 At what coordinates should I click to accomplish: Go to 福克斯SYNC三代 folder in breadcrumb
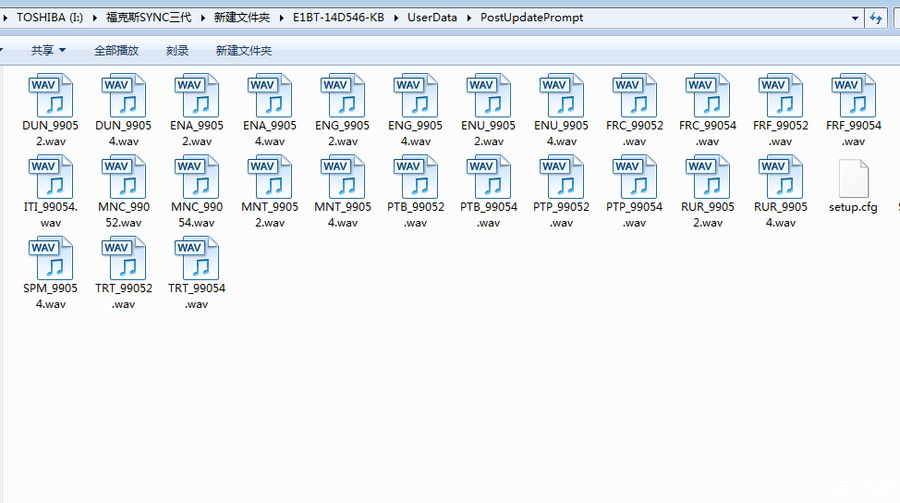coord(149,17)
